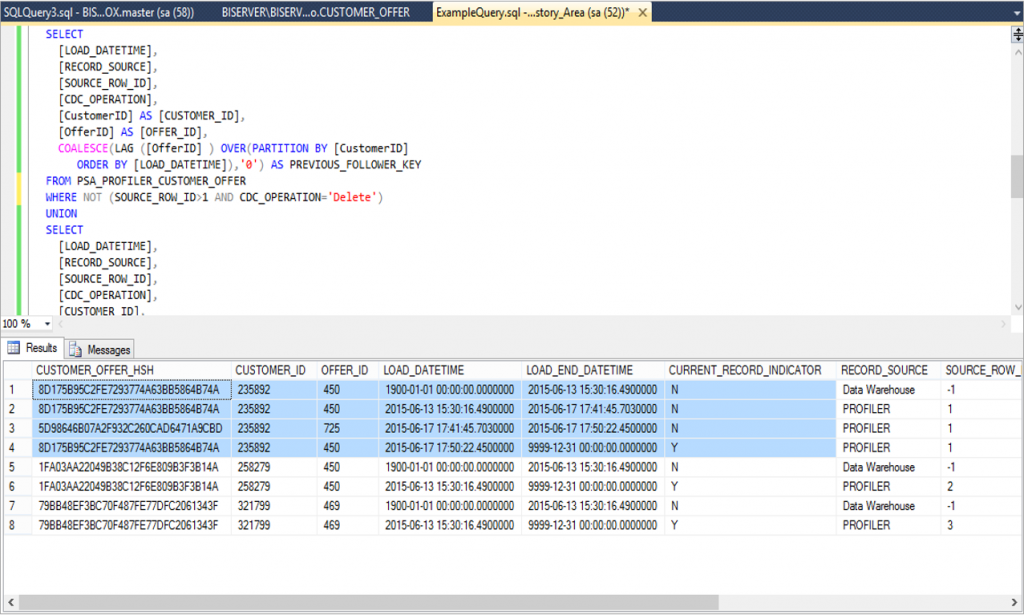The height and width of the screenshot is (615, 1024).
Task: Click the LOAD_DATETIME column header
Action: click(x=450, y=370)
